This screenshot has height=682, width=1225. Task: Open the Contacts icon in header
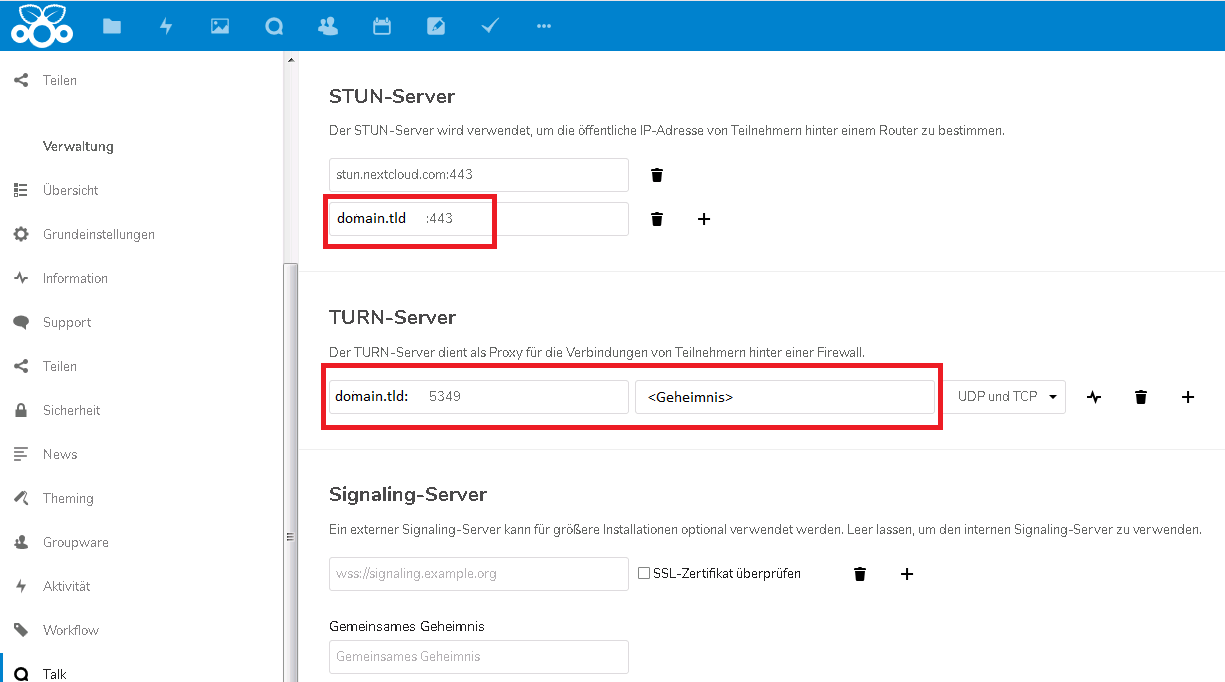pyautogui.click(x=328, y=26)
